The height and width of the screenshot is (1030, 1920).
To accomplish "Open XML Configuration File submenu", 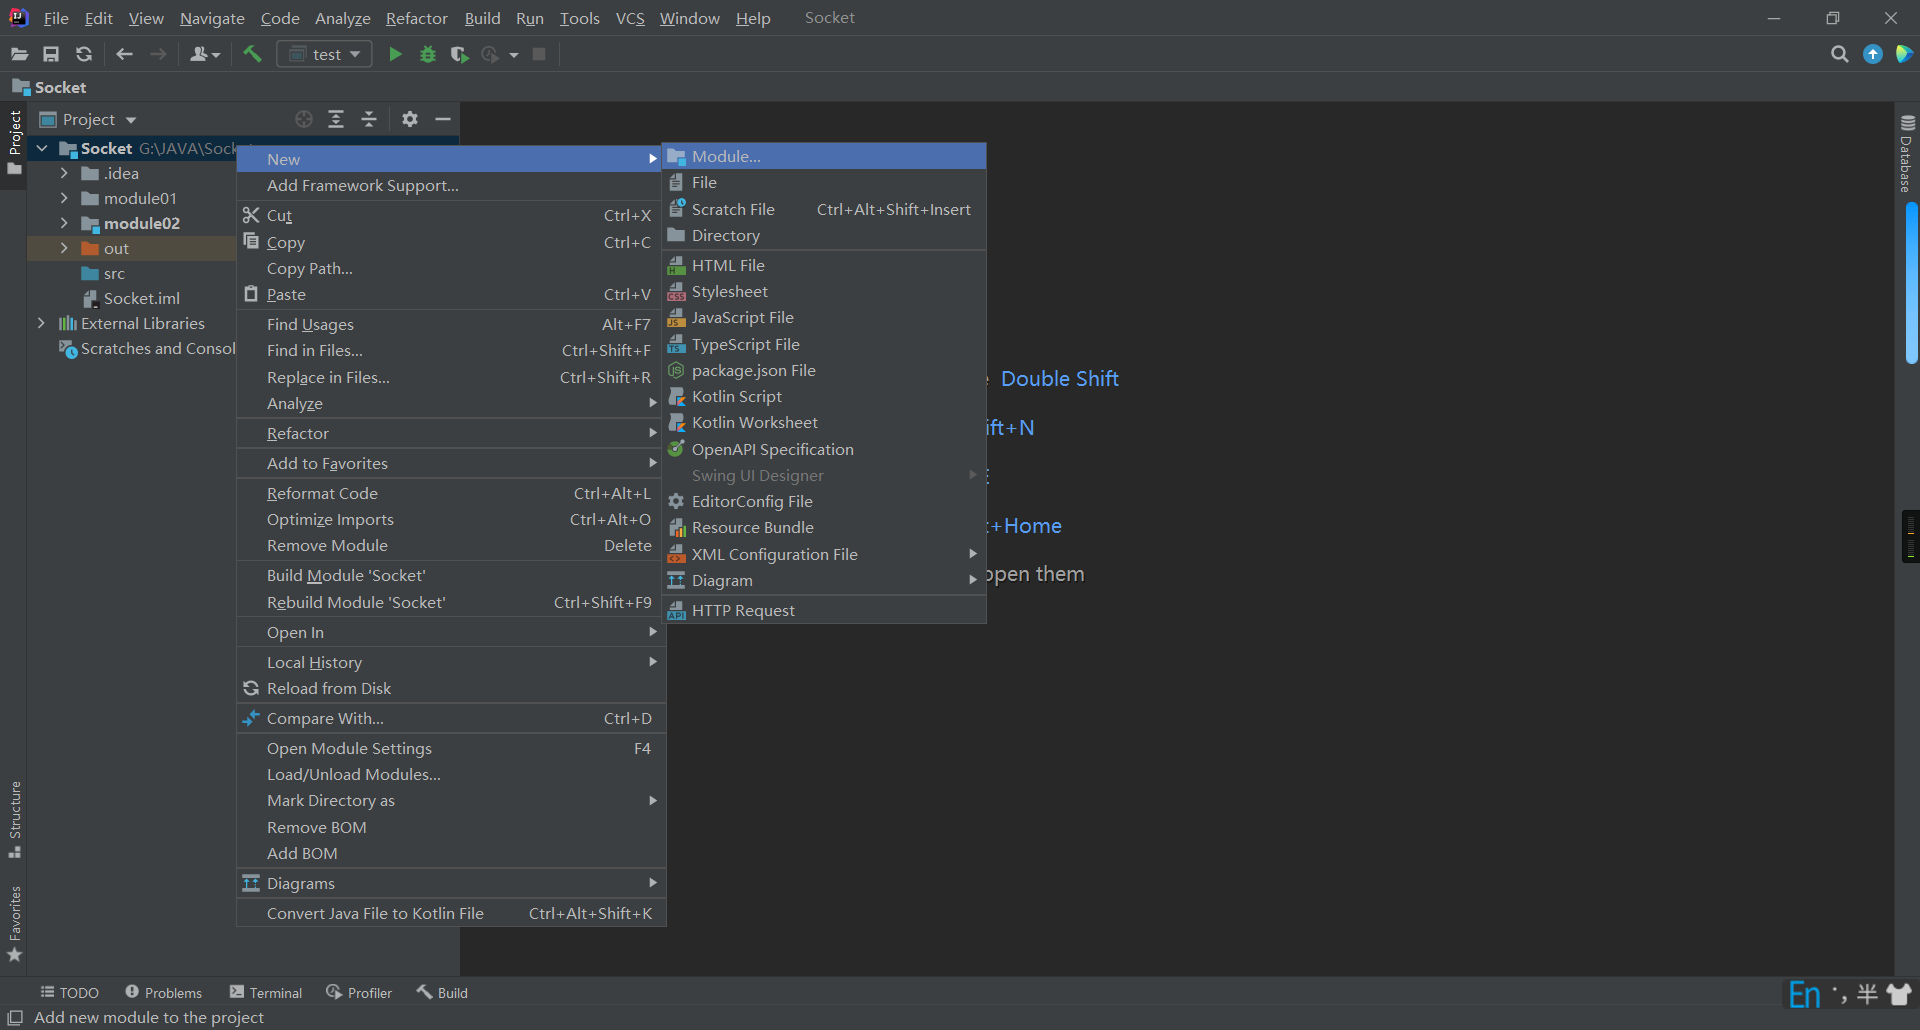I will click(824, 554).
